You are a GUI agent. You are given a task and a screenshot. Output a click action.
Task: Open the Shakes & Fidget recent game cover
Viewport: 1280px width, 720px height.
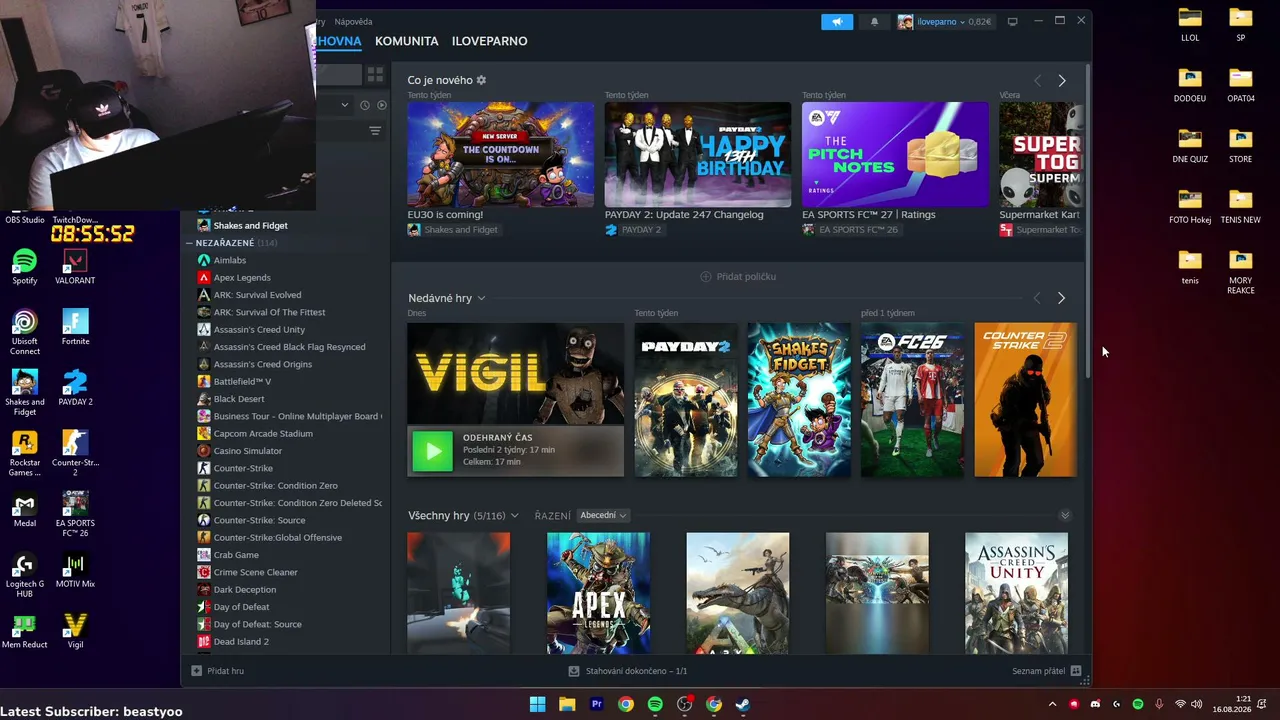click(799, 400)
